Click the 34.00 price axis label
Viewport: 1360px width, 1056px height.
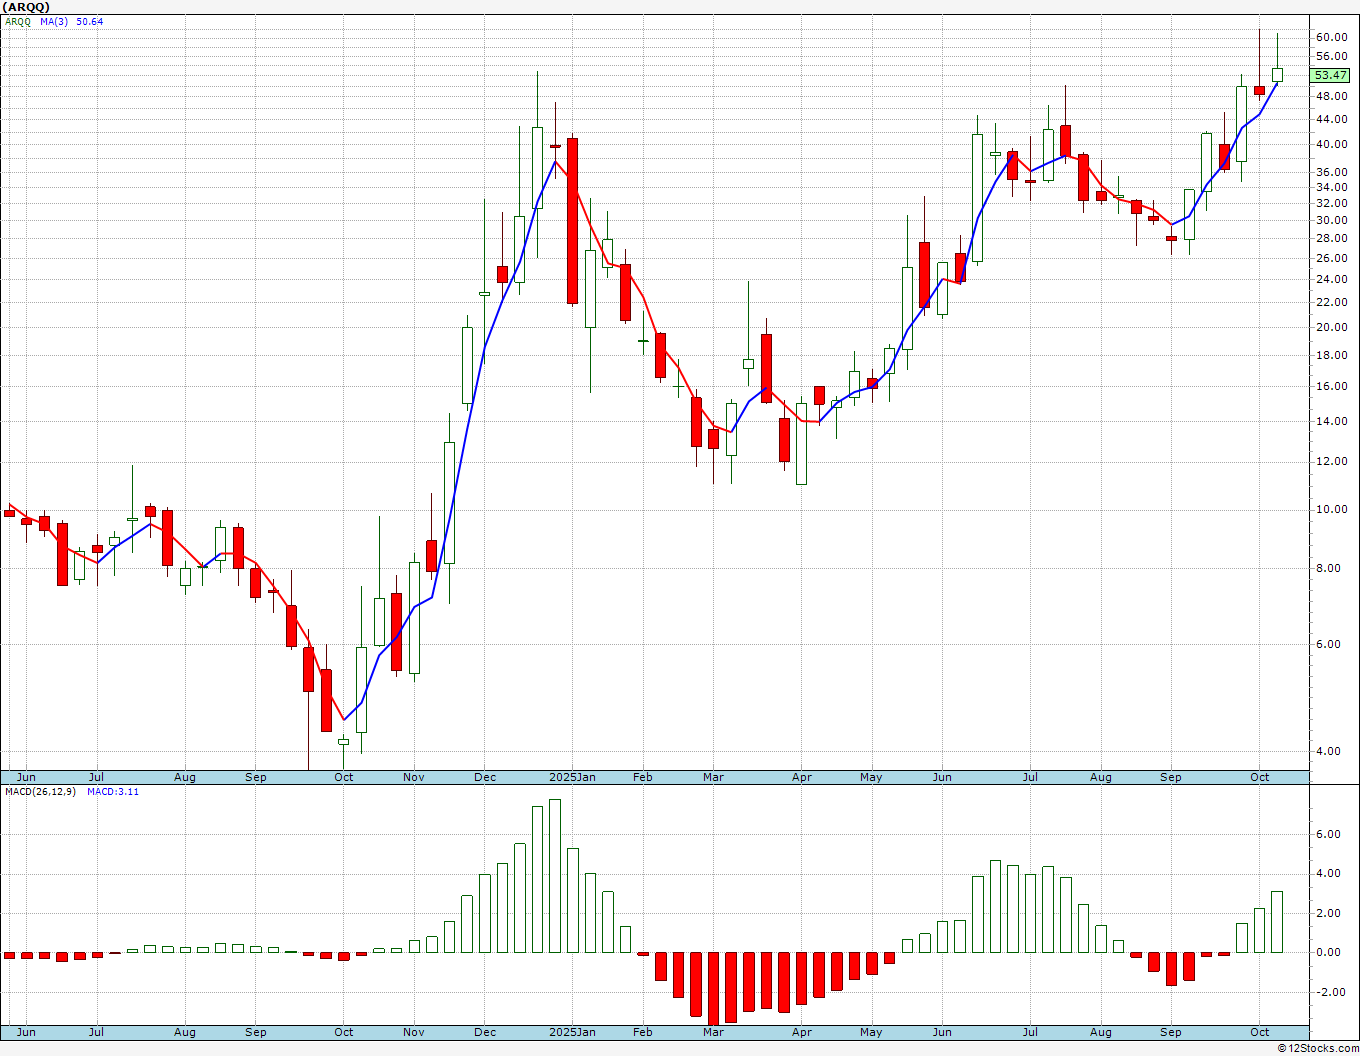[1331, 187]
